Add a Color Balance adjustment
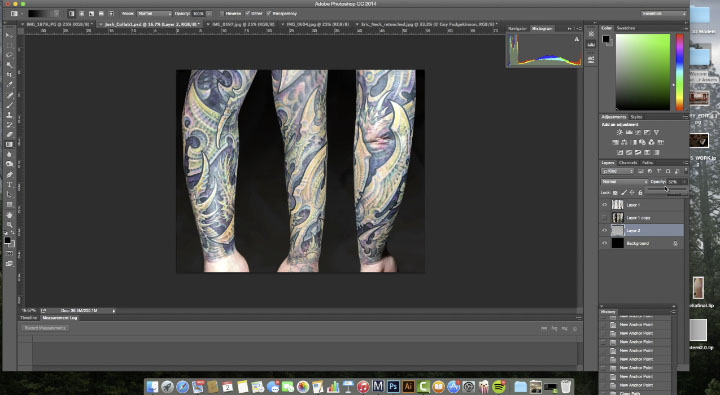The width and height of the screenshot is (720, 395). pos(624,142)
